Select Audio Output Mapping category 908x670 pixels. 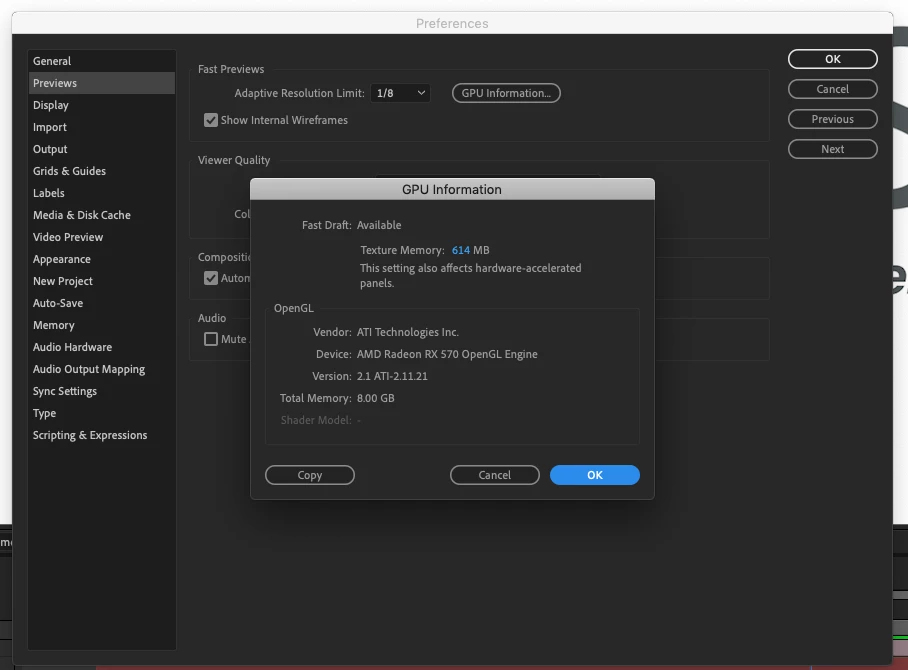click(101, 369)
